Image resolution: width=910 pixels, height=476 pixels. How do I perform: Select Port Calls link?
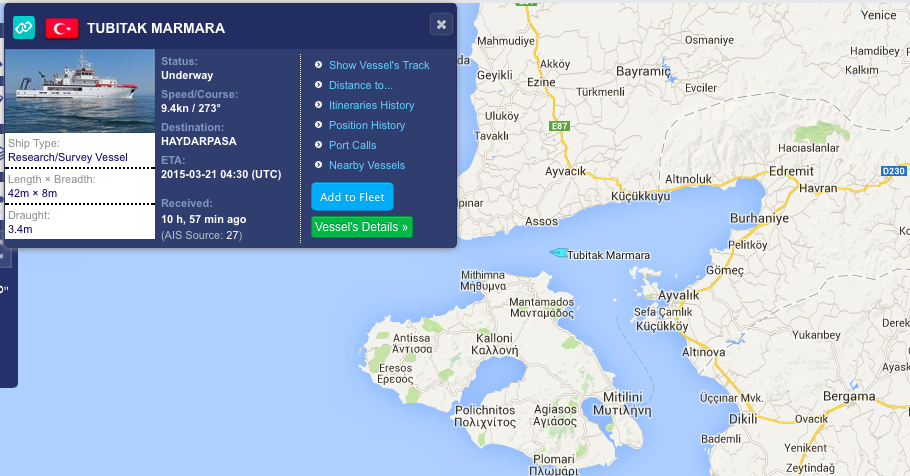click(352, 145)
